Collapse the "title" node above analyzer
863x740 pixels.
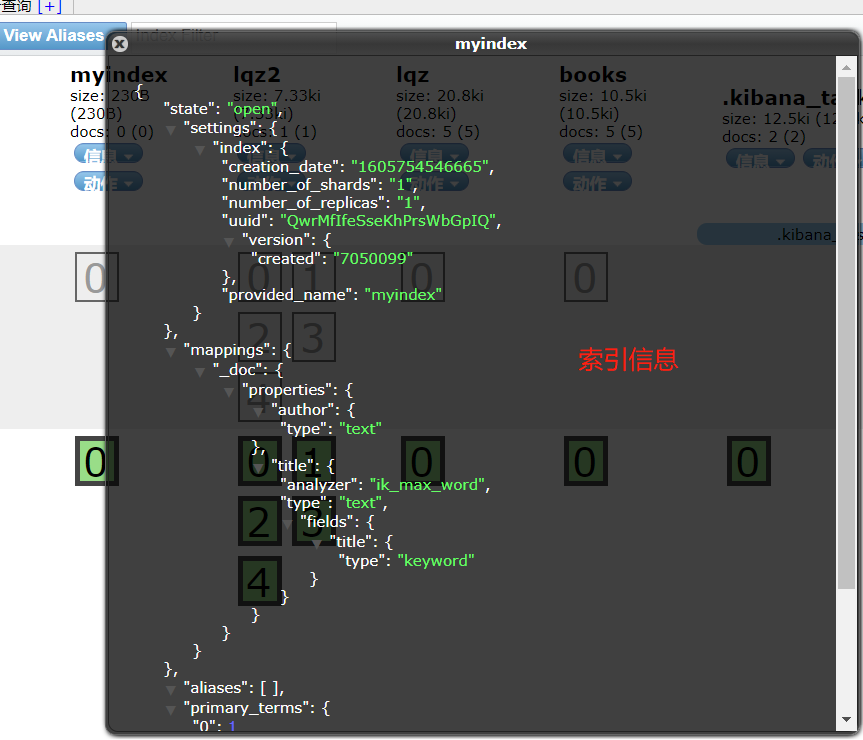pyautogui.click(x=259, y=468)
